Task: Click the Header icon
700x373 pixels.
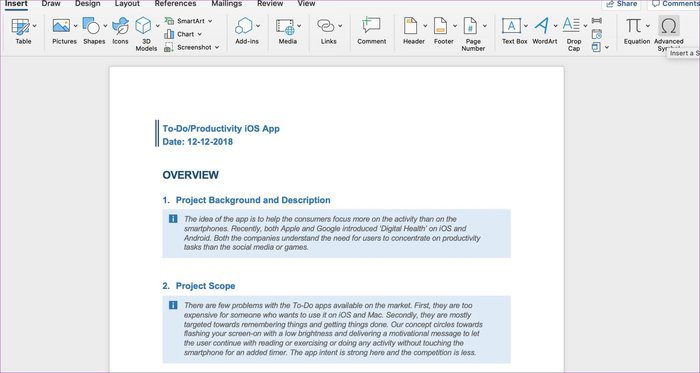Action: (x=411, y=26)
